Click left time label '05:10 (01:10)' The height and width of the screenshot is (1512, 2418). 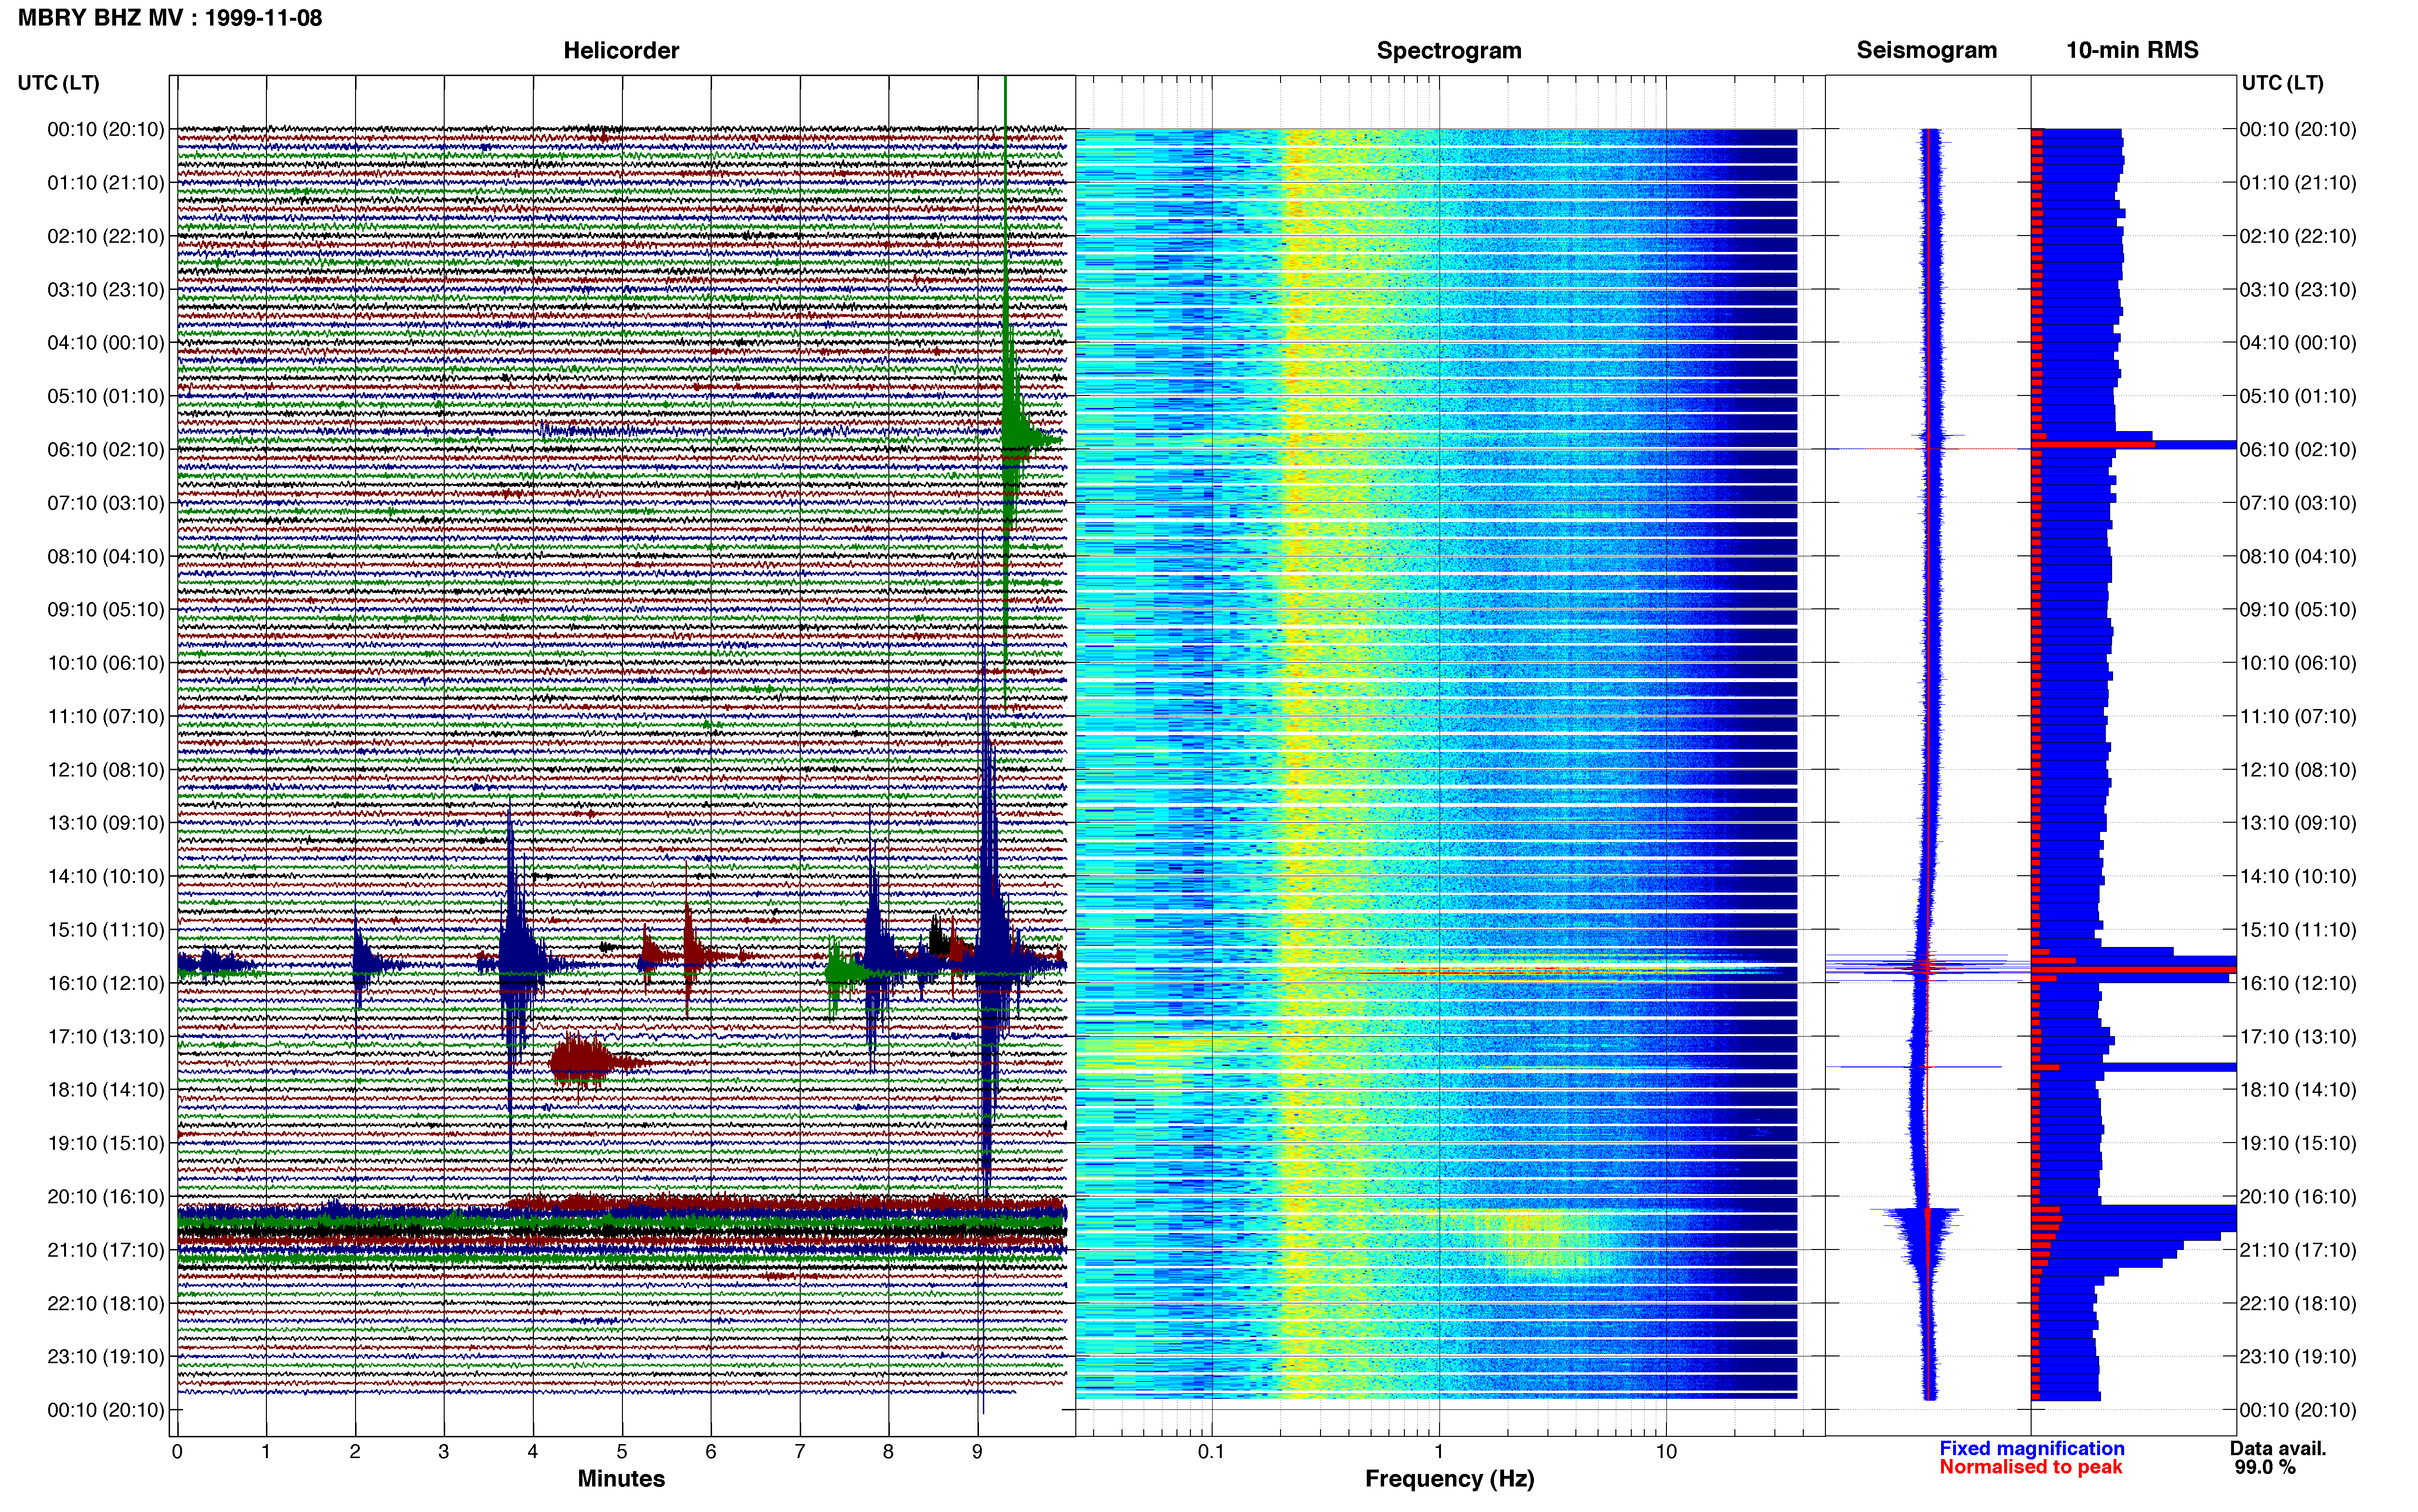[x=106, y=396]
